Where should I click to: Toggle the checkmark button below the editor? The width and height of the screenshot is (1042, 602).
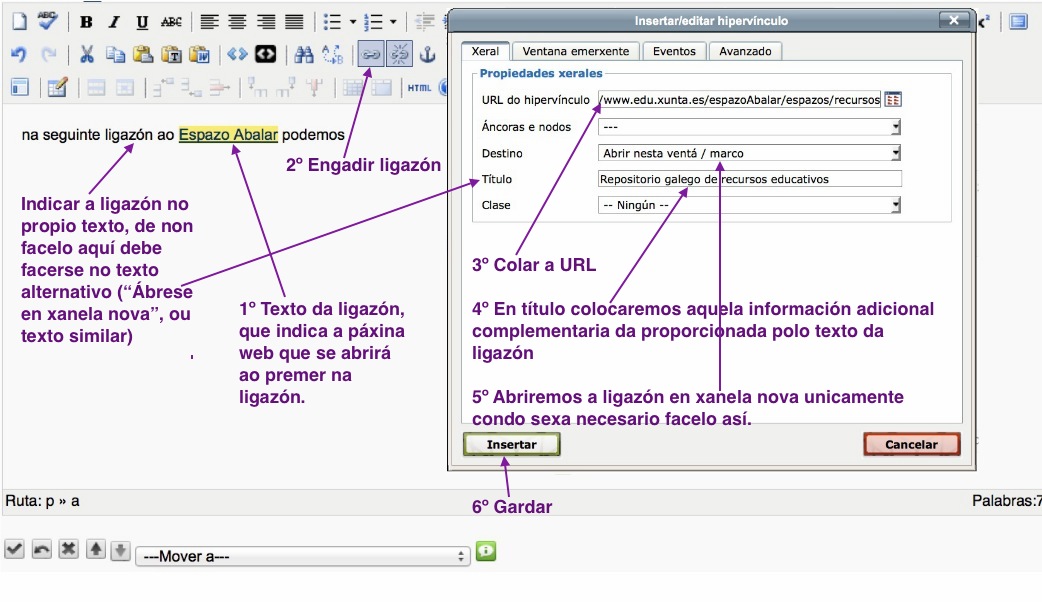(x=13, y=548)
